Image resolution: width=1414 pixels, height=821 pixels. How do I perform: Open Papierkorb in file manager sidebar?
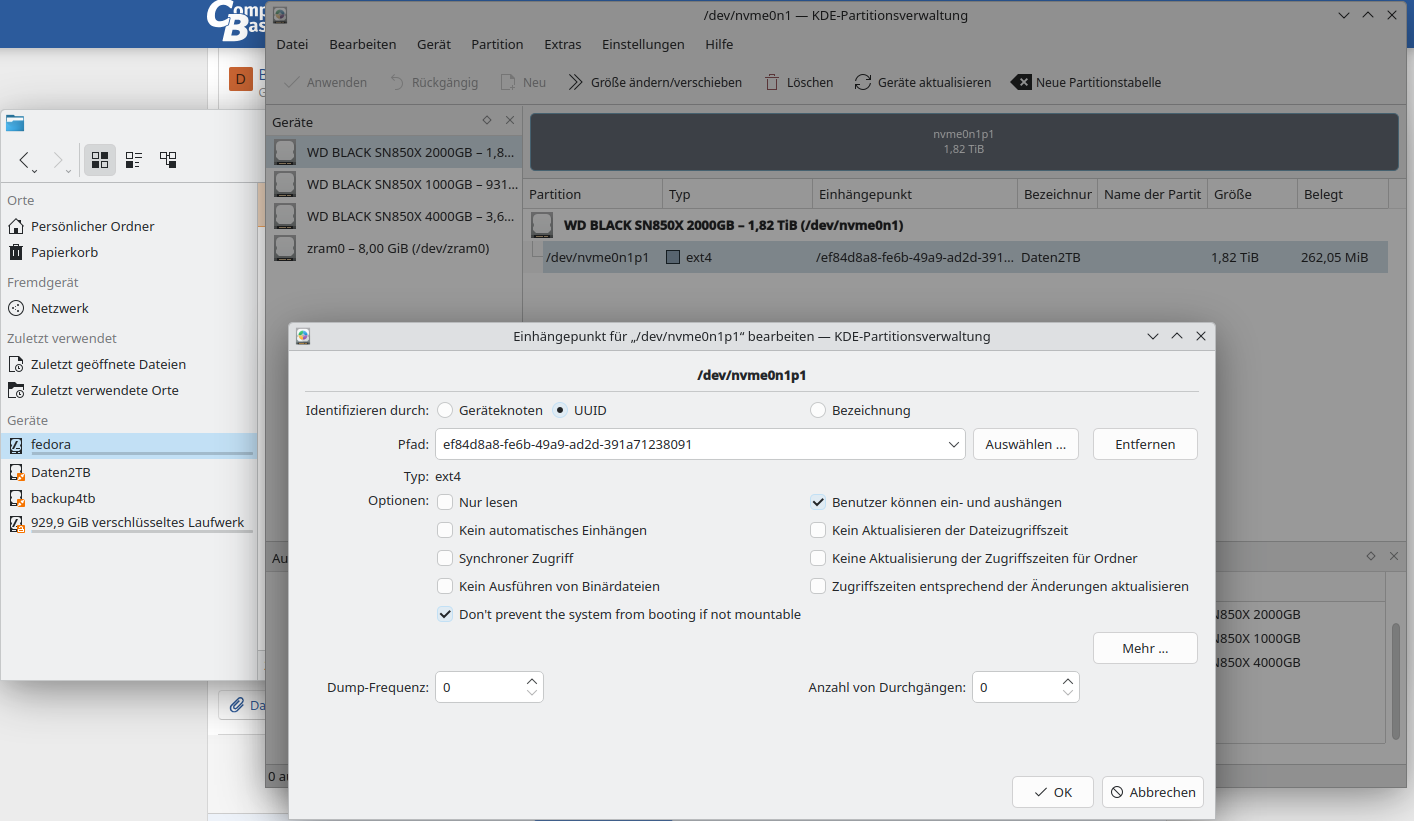coord(129,252)
